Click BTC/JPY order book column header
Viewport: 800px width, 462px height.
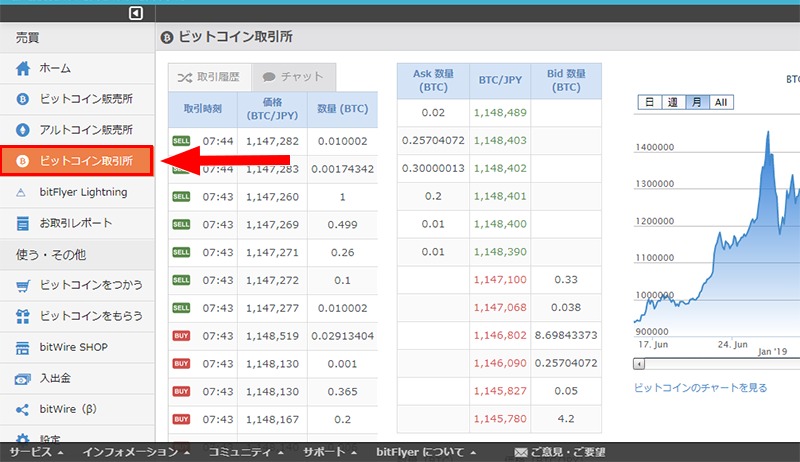coord(500,80)
